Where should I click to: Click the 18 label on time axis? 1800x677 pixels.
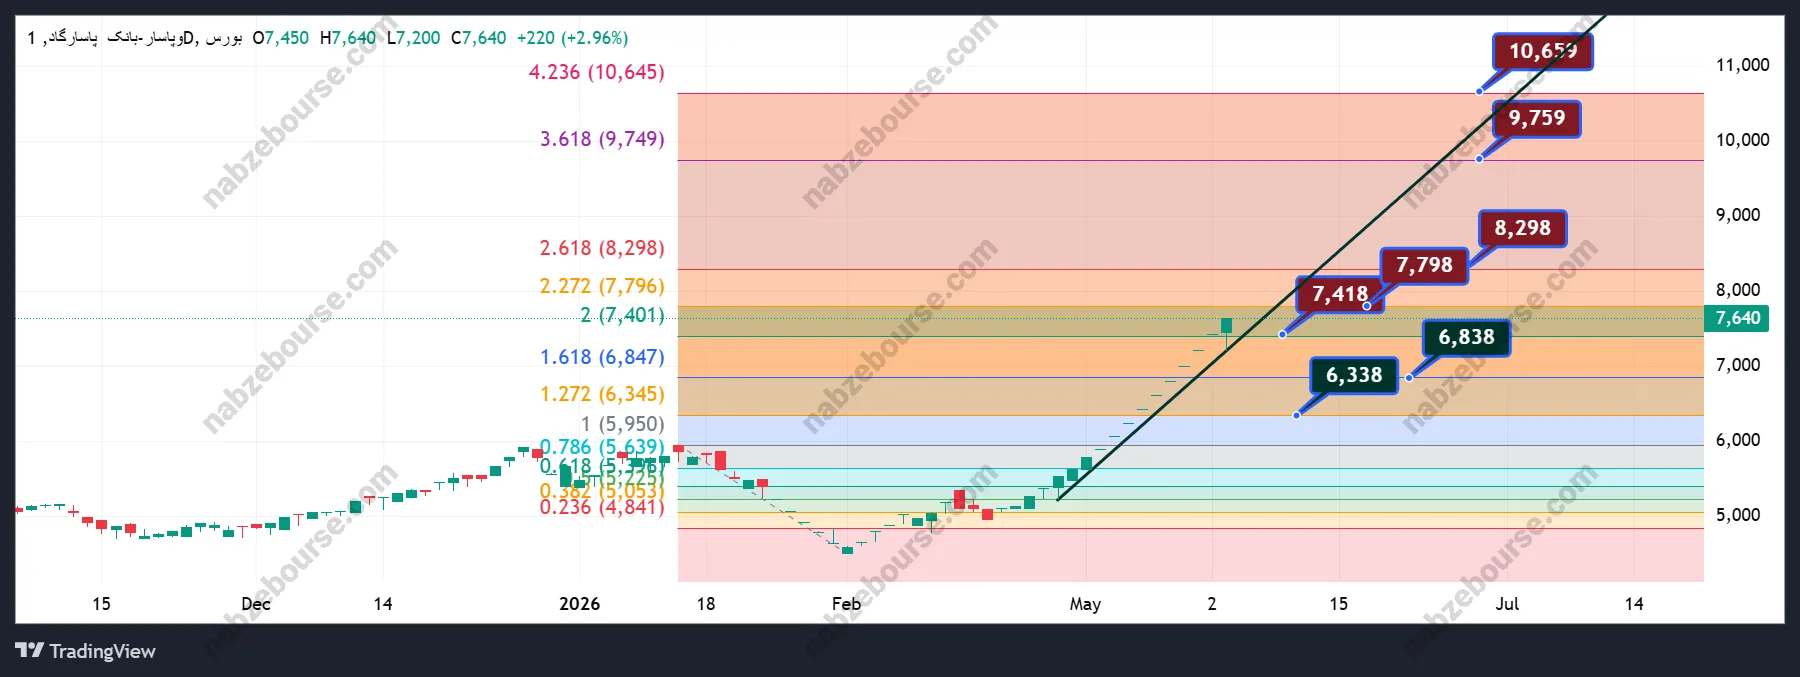706,604
